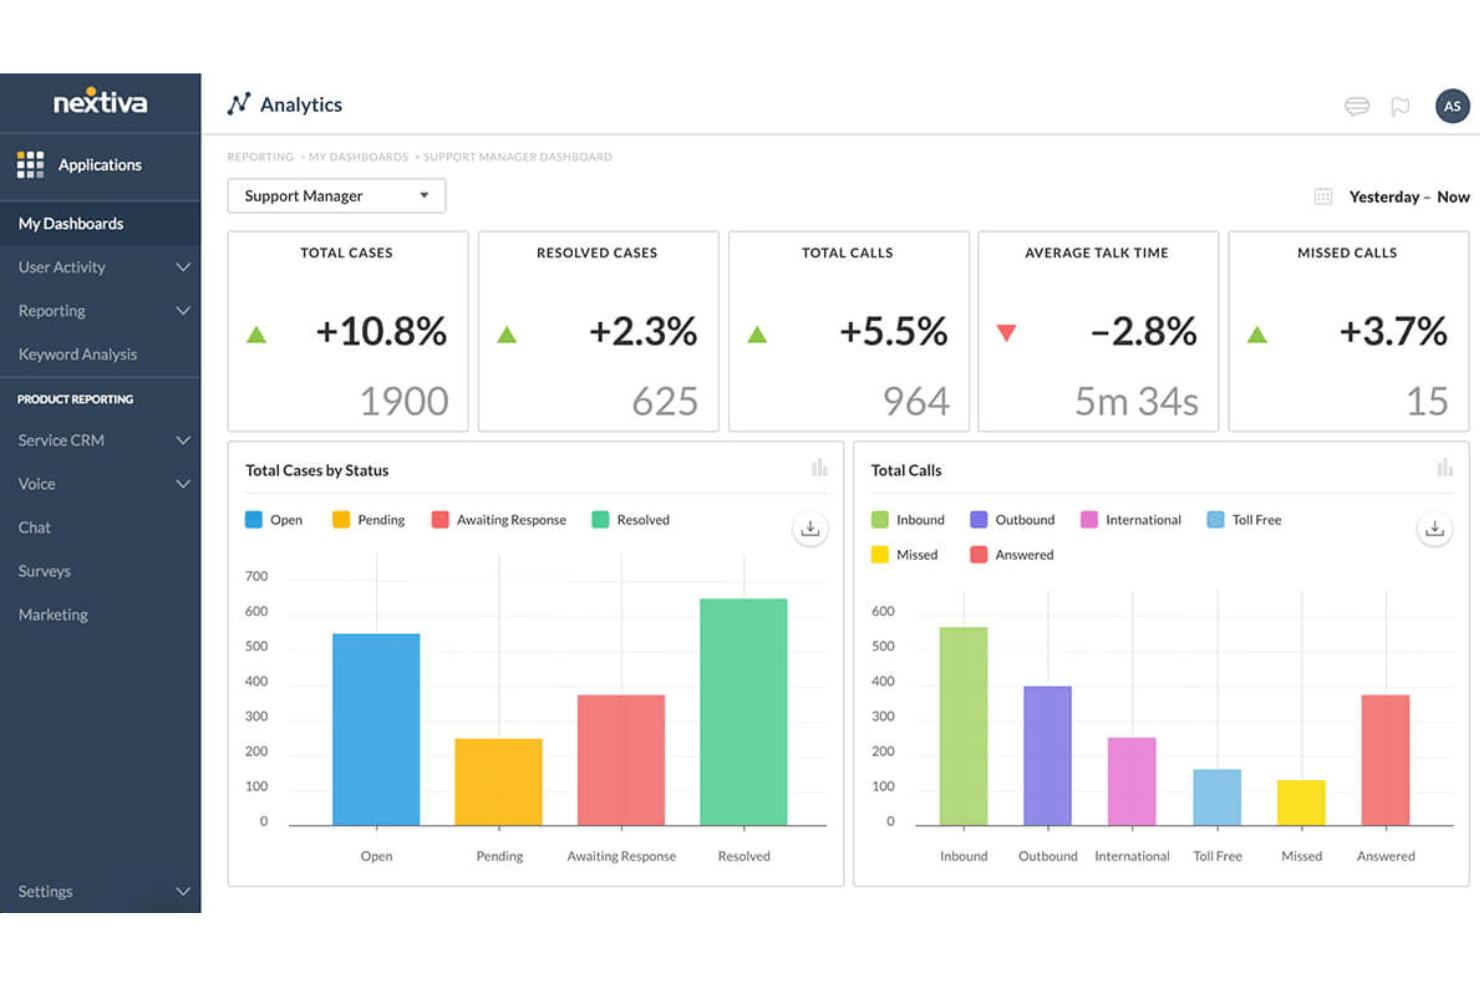
Task: Open the AS user avatar menu
Action: 1452,106
